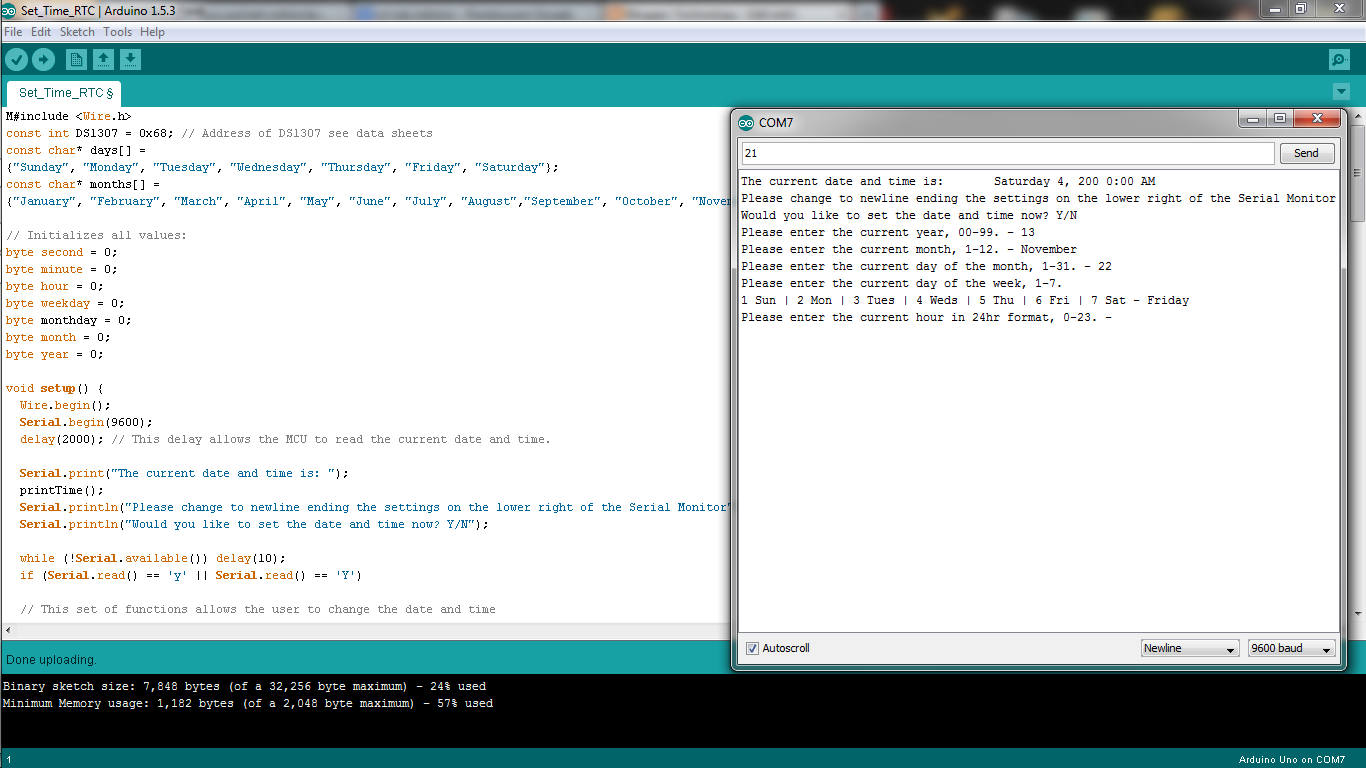This screenshot has width=1366, height=768.
Task: Click the Verify checkmark icon in the toolbar
Action: click(17, 60)
